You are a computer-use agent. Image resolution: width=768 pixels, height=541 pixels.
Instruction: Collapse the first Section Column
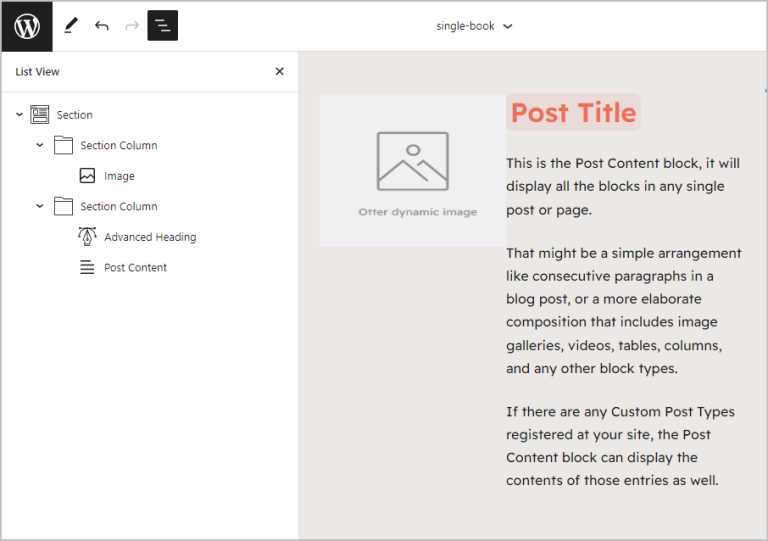[40, 145]
